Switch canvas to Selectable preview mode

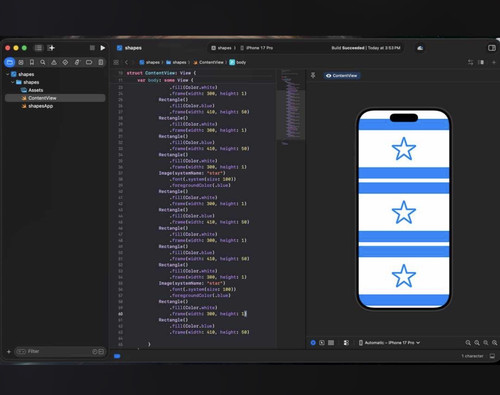pos(322,343)
